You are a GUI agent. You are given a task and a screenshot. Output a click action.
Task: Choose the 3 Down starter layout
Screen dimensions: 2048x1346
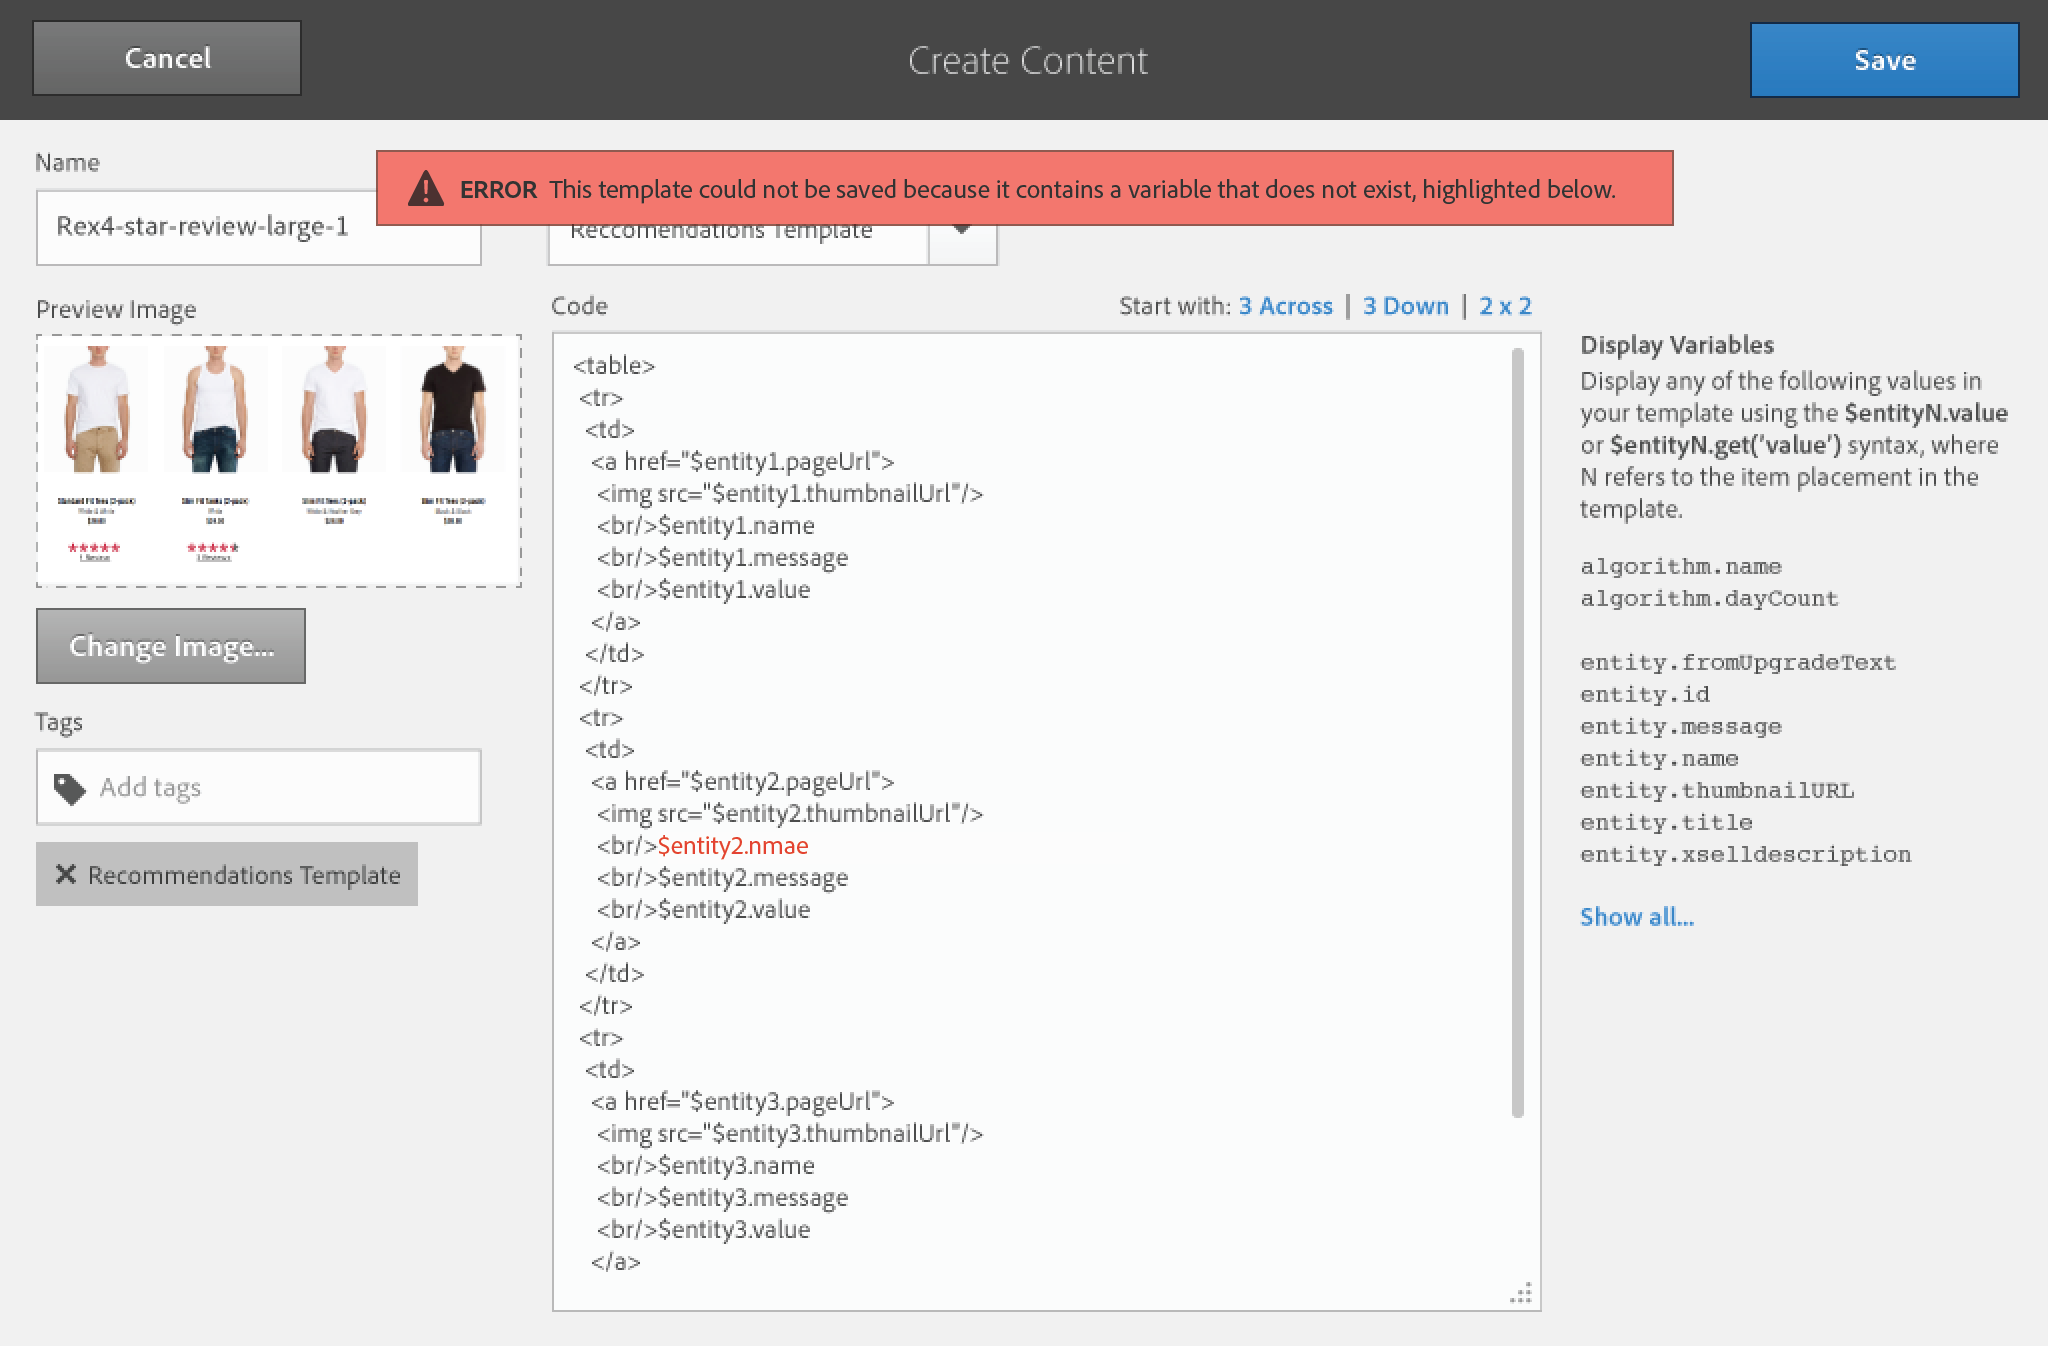1405,306
